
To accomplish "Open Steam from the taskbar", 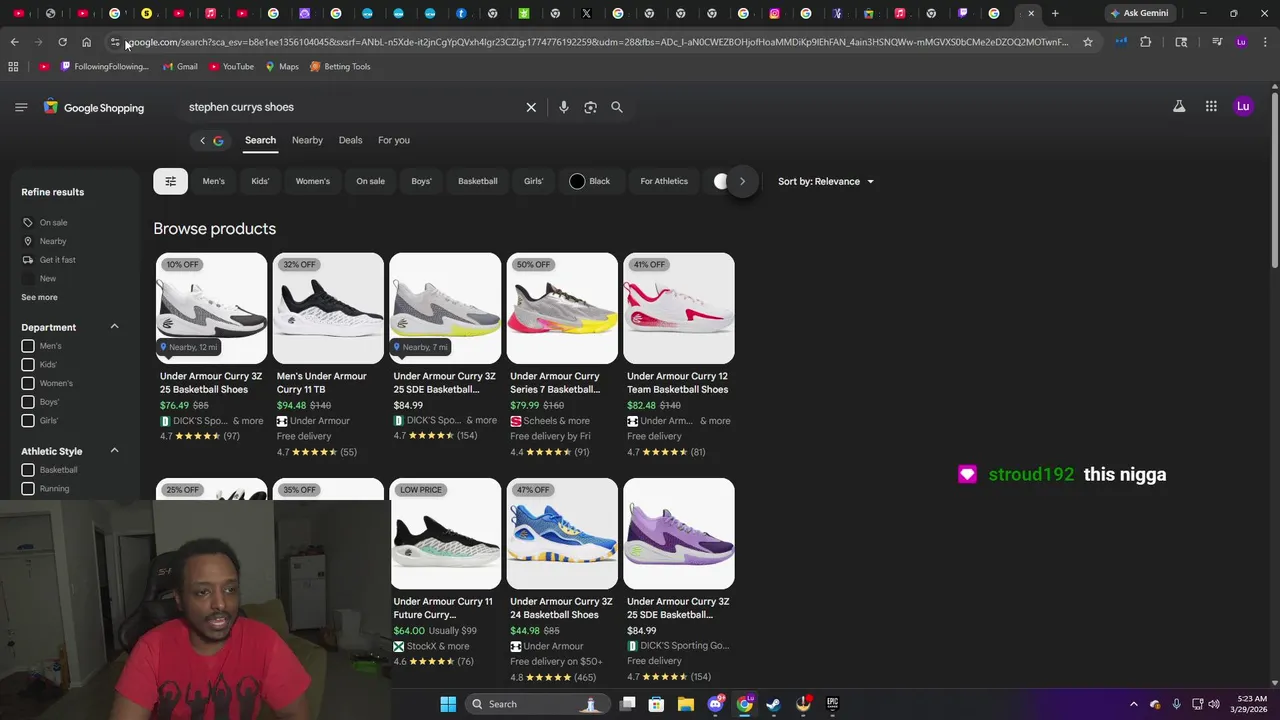I will coord(773,704).
